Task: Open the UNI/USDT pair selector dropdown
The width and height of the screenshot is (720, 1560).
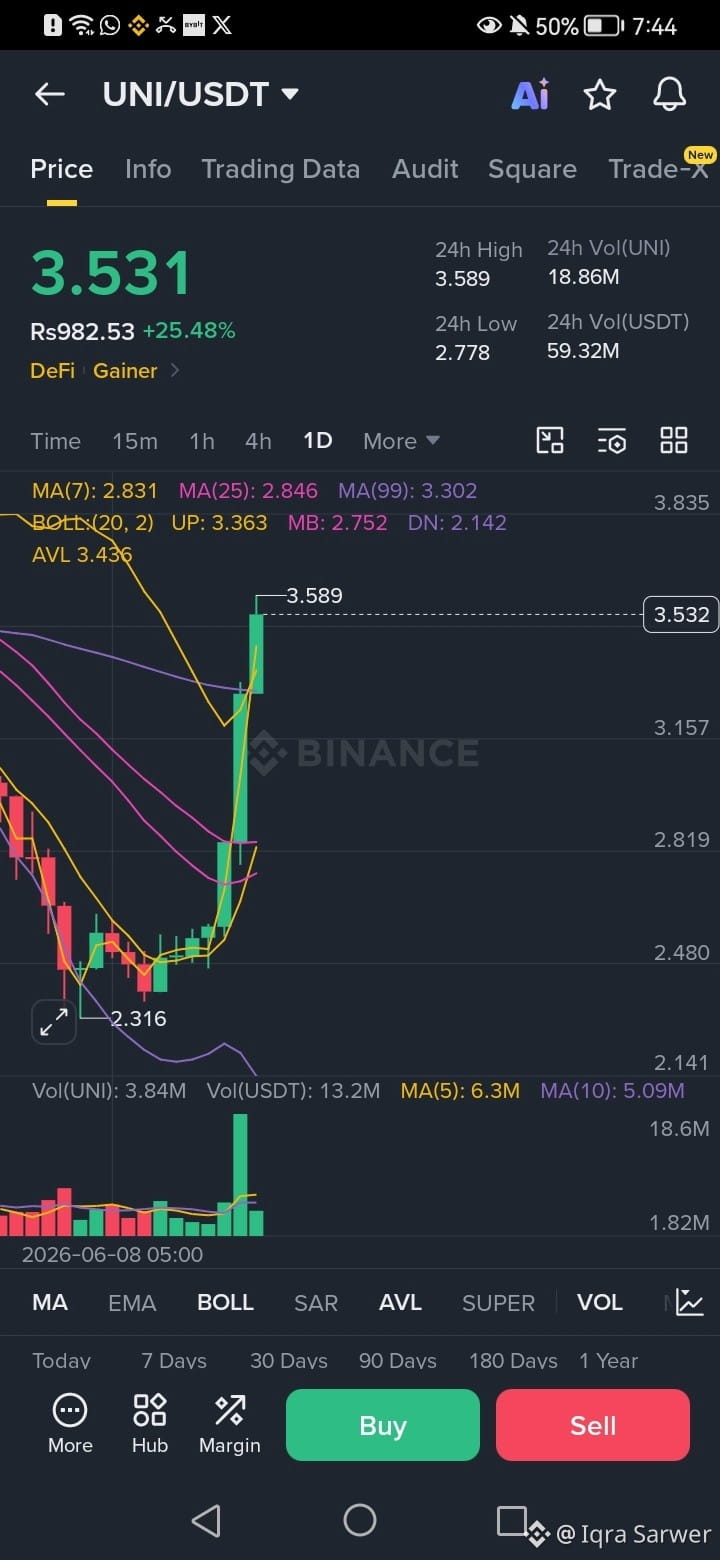Action: tap(201, 94)
